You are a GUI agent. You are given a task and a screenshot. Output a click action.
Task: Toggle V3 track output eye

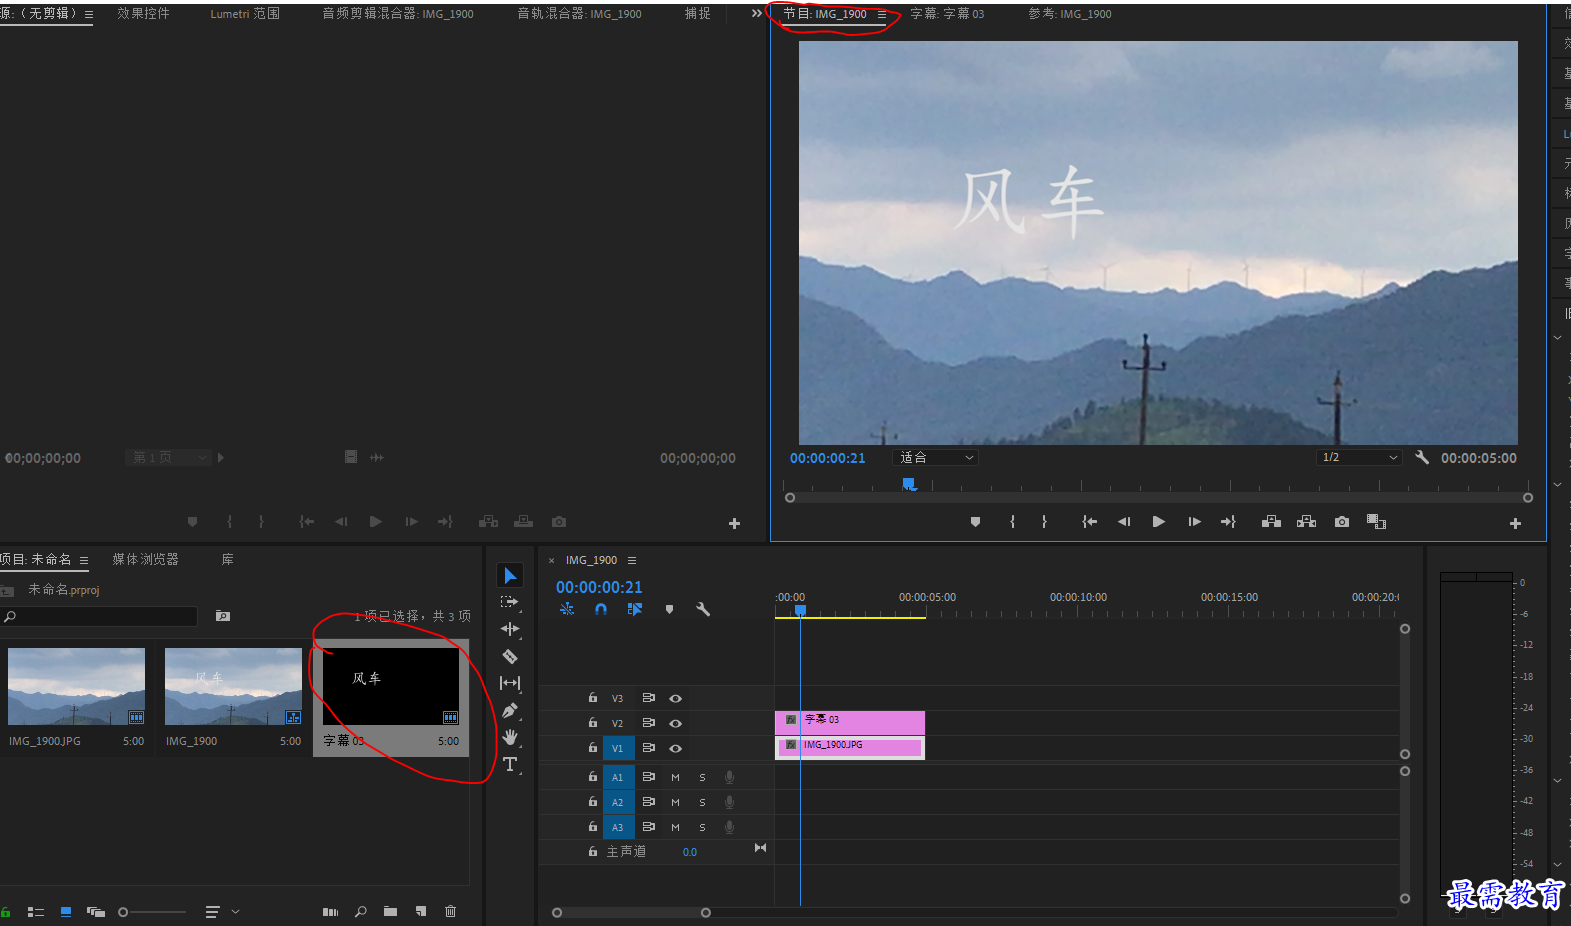(x=676, y=698)
